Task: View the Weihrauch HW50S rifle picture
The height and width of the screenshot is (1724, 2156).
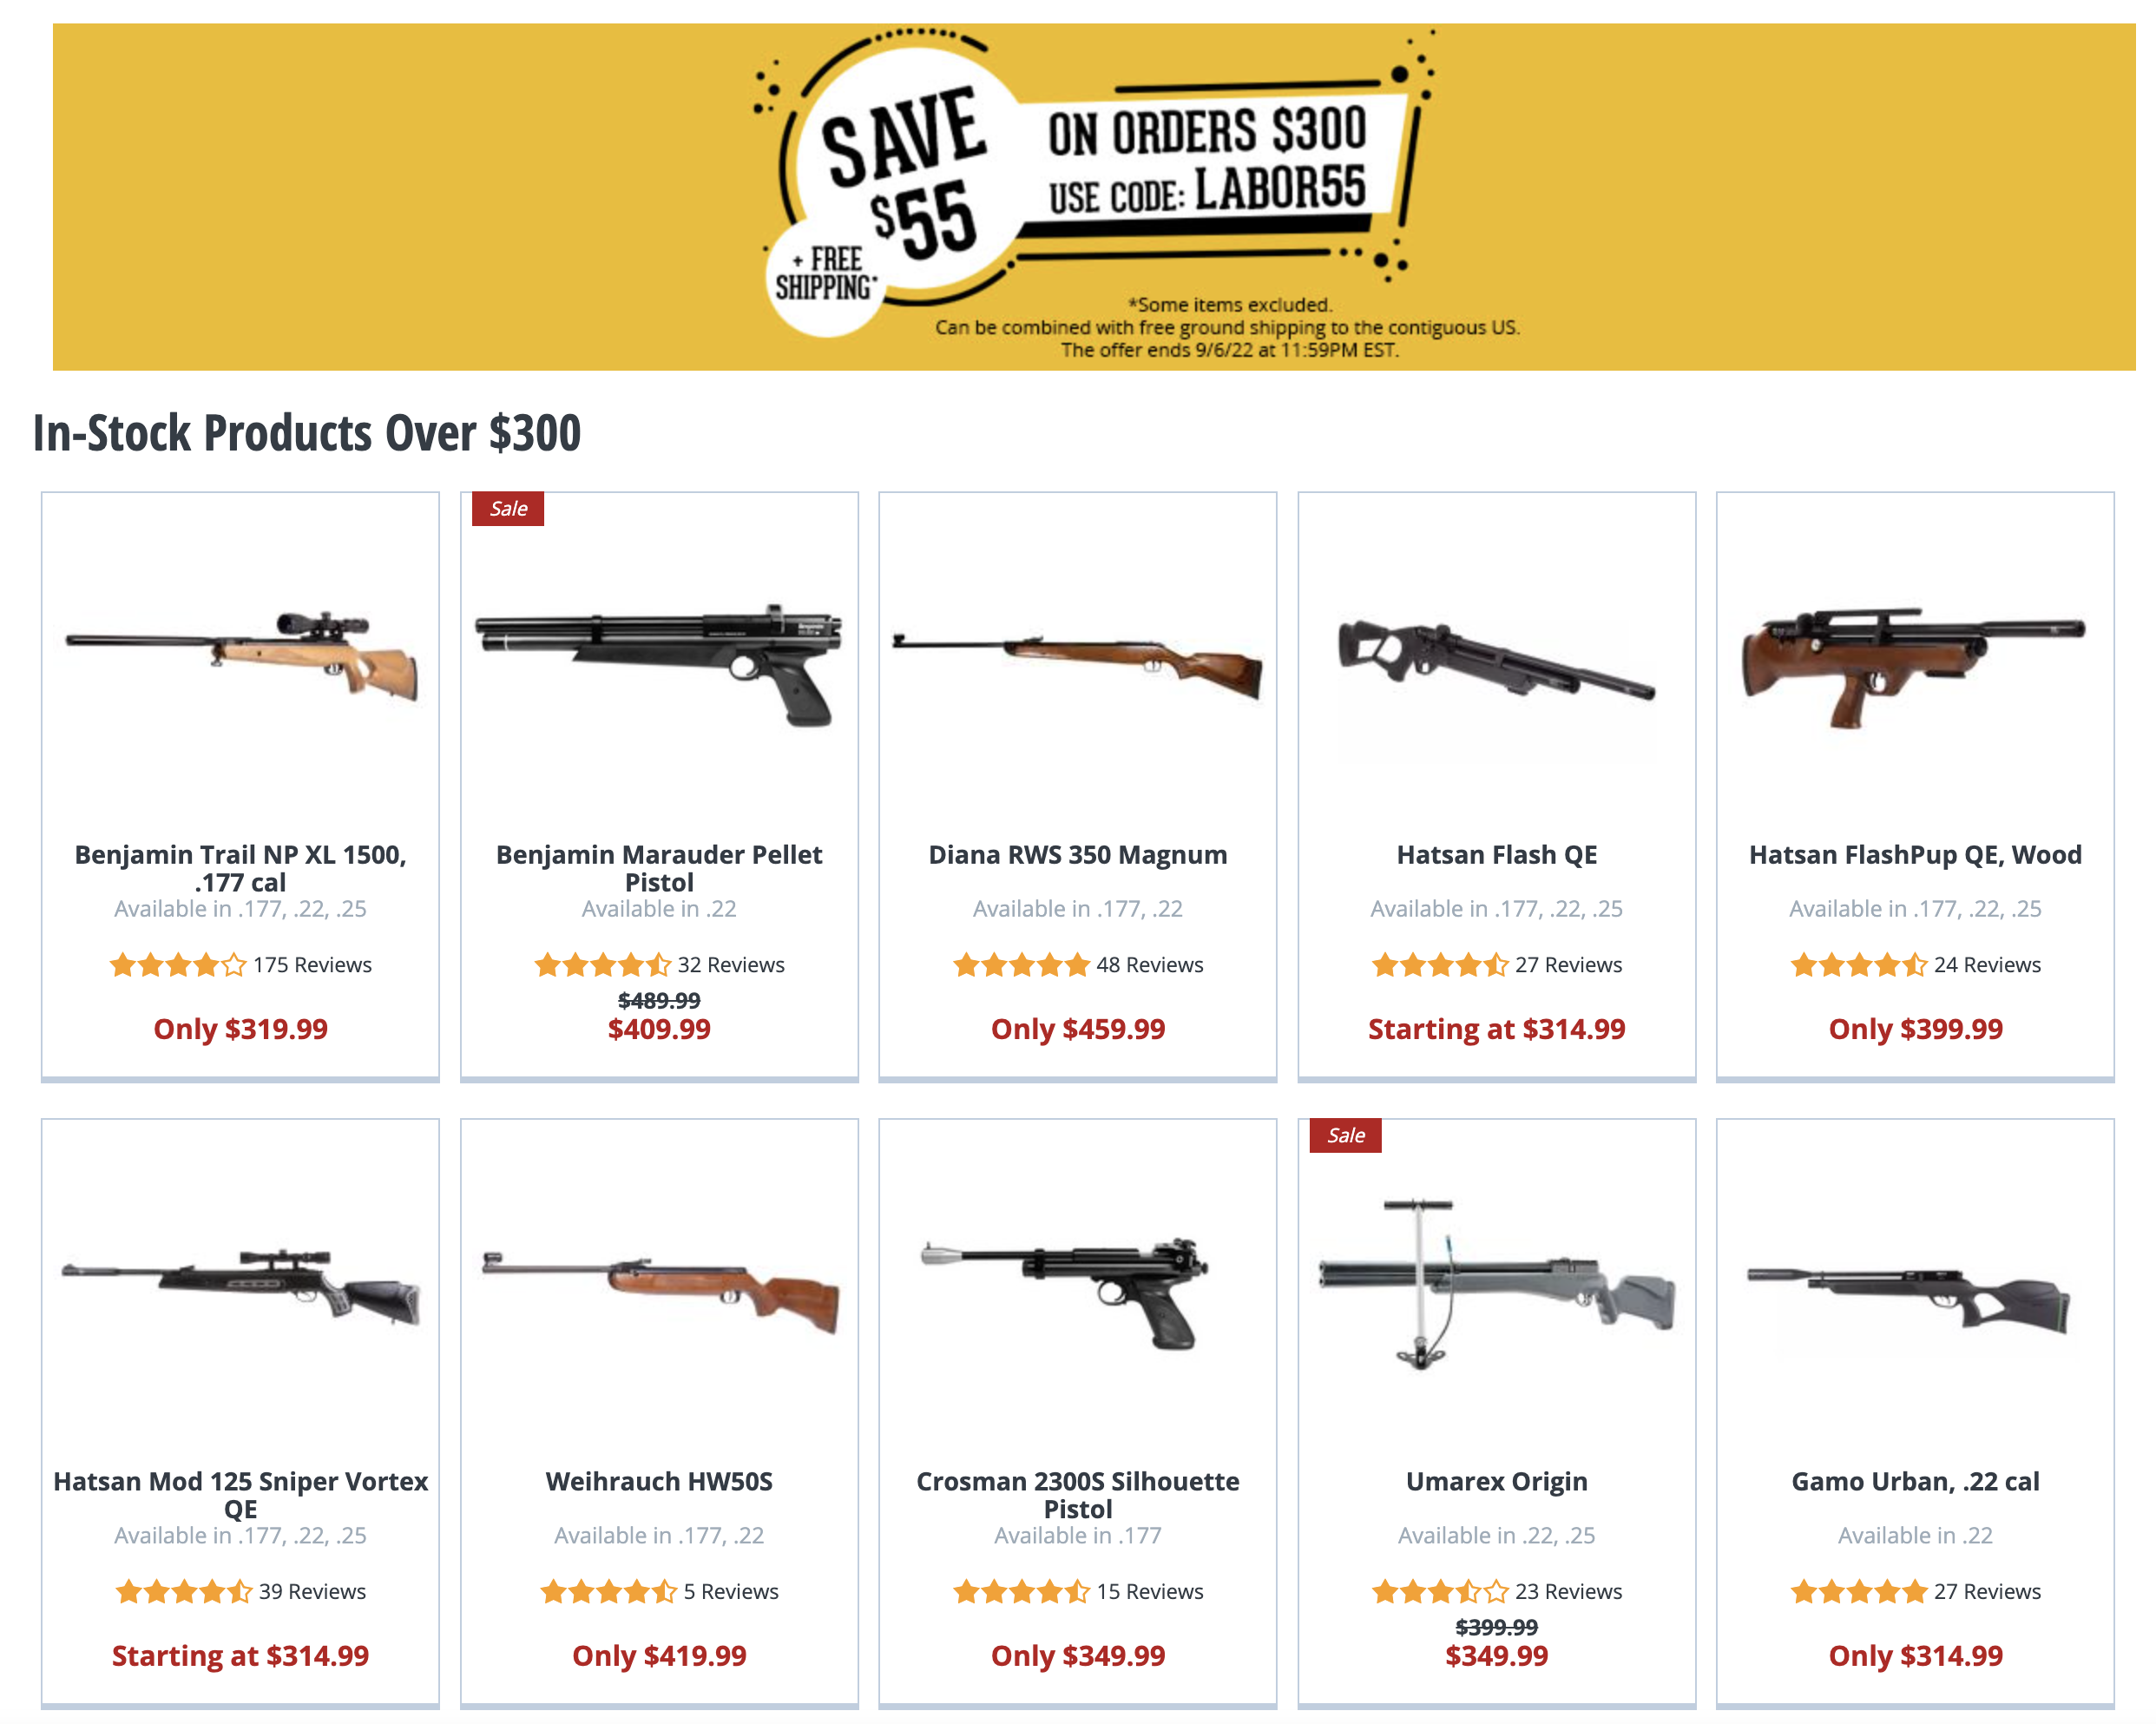Action: pos(659,1292)
